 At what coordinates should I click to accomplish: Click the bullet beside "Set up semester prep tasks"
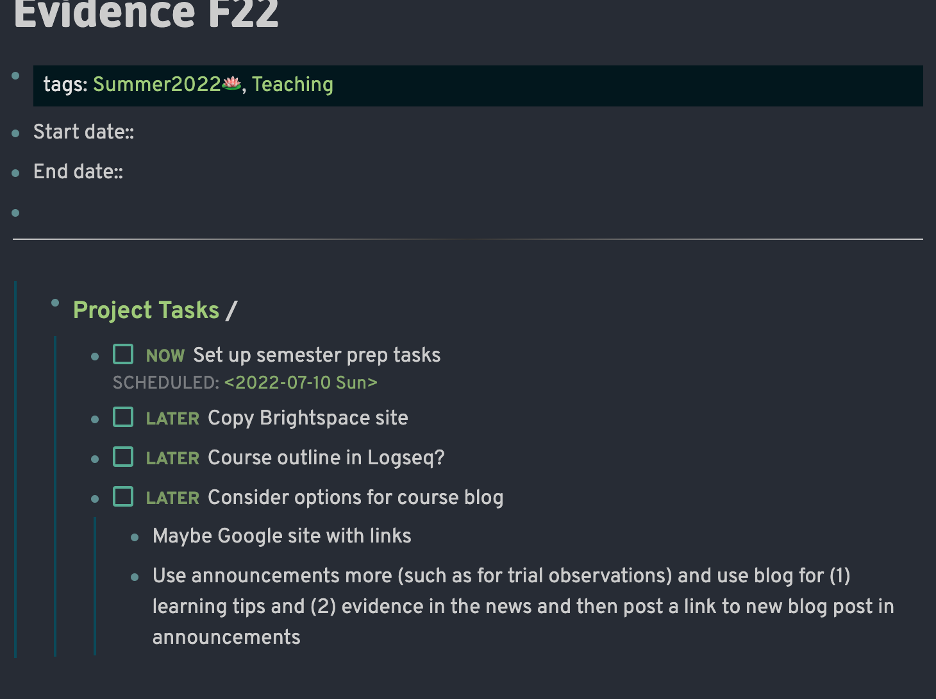pos(95,356)
